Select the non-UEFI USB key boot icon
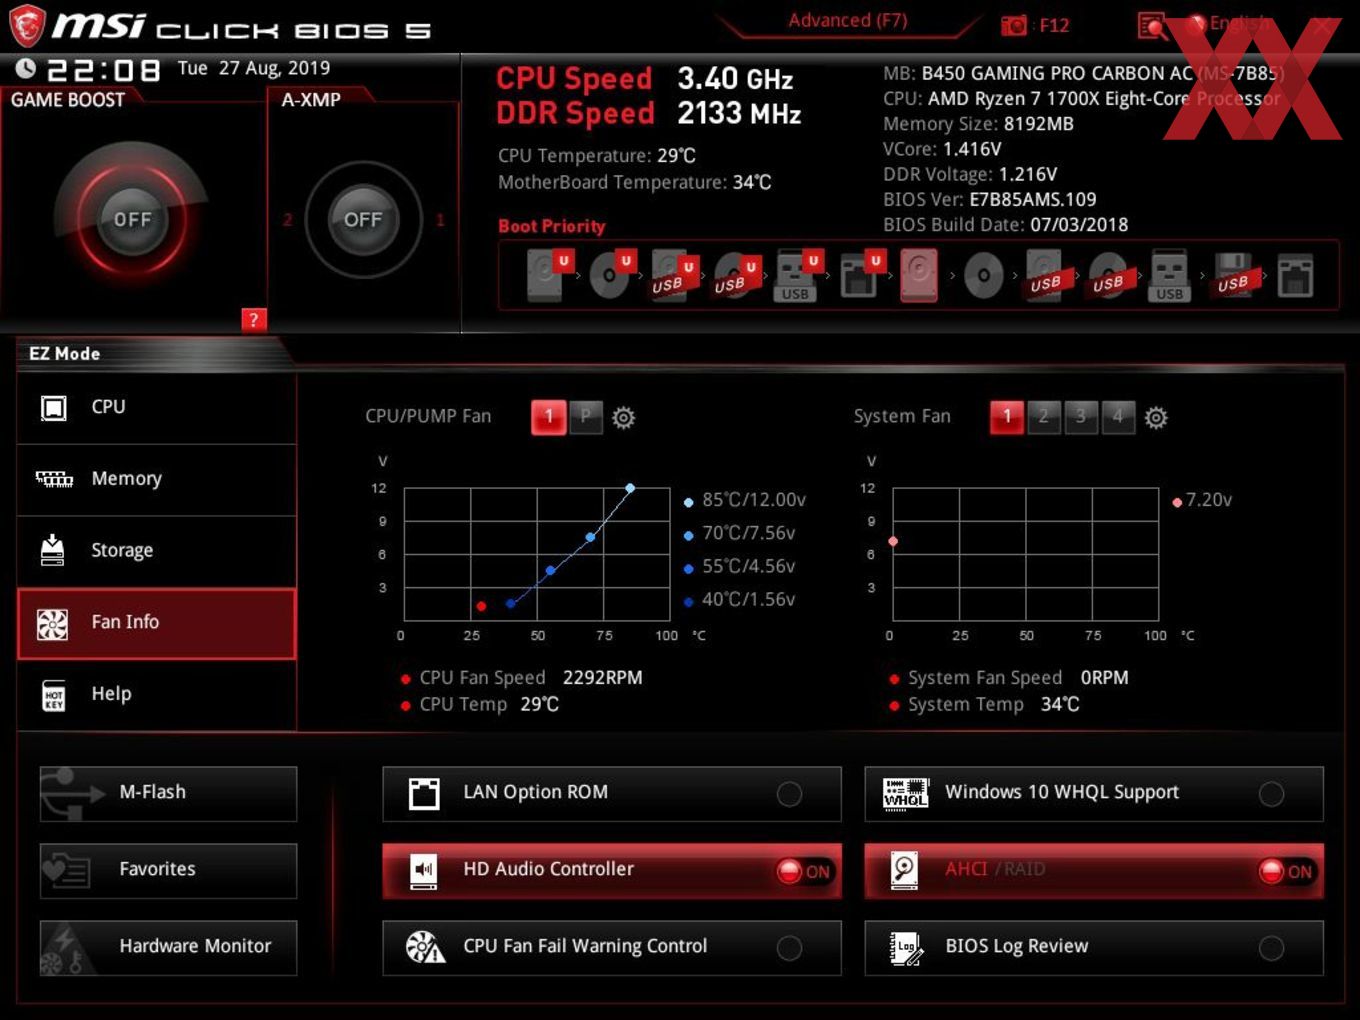This screenshot has width=1360, height=1020. click(x=1169, y=275)
